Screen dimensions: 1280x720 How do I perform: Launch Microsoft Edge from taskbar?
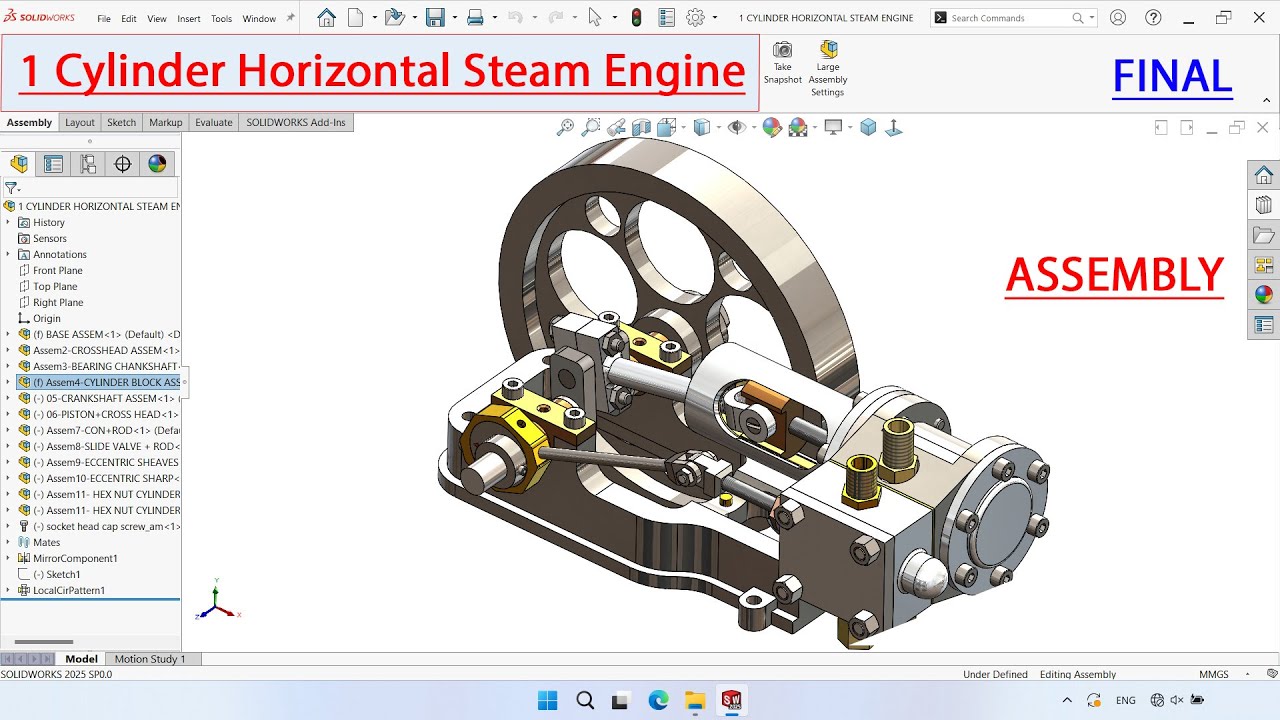point(658,700)
